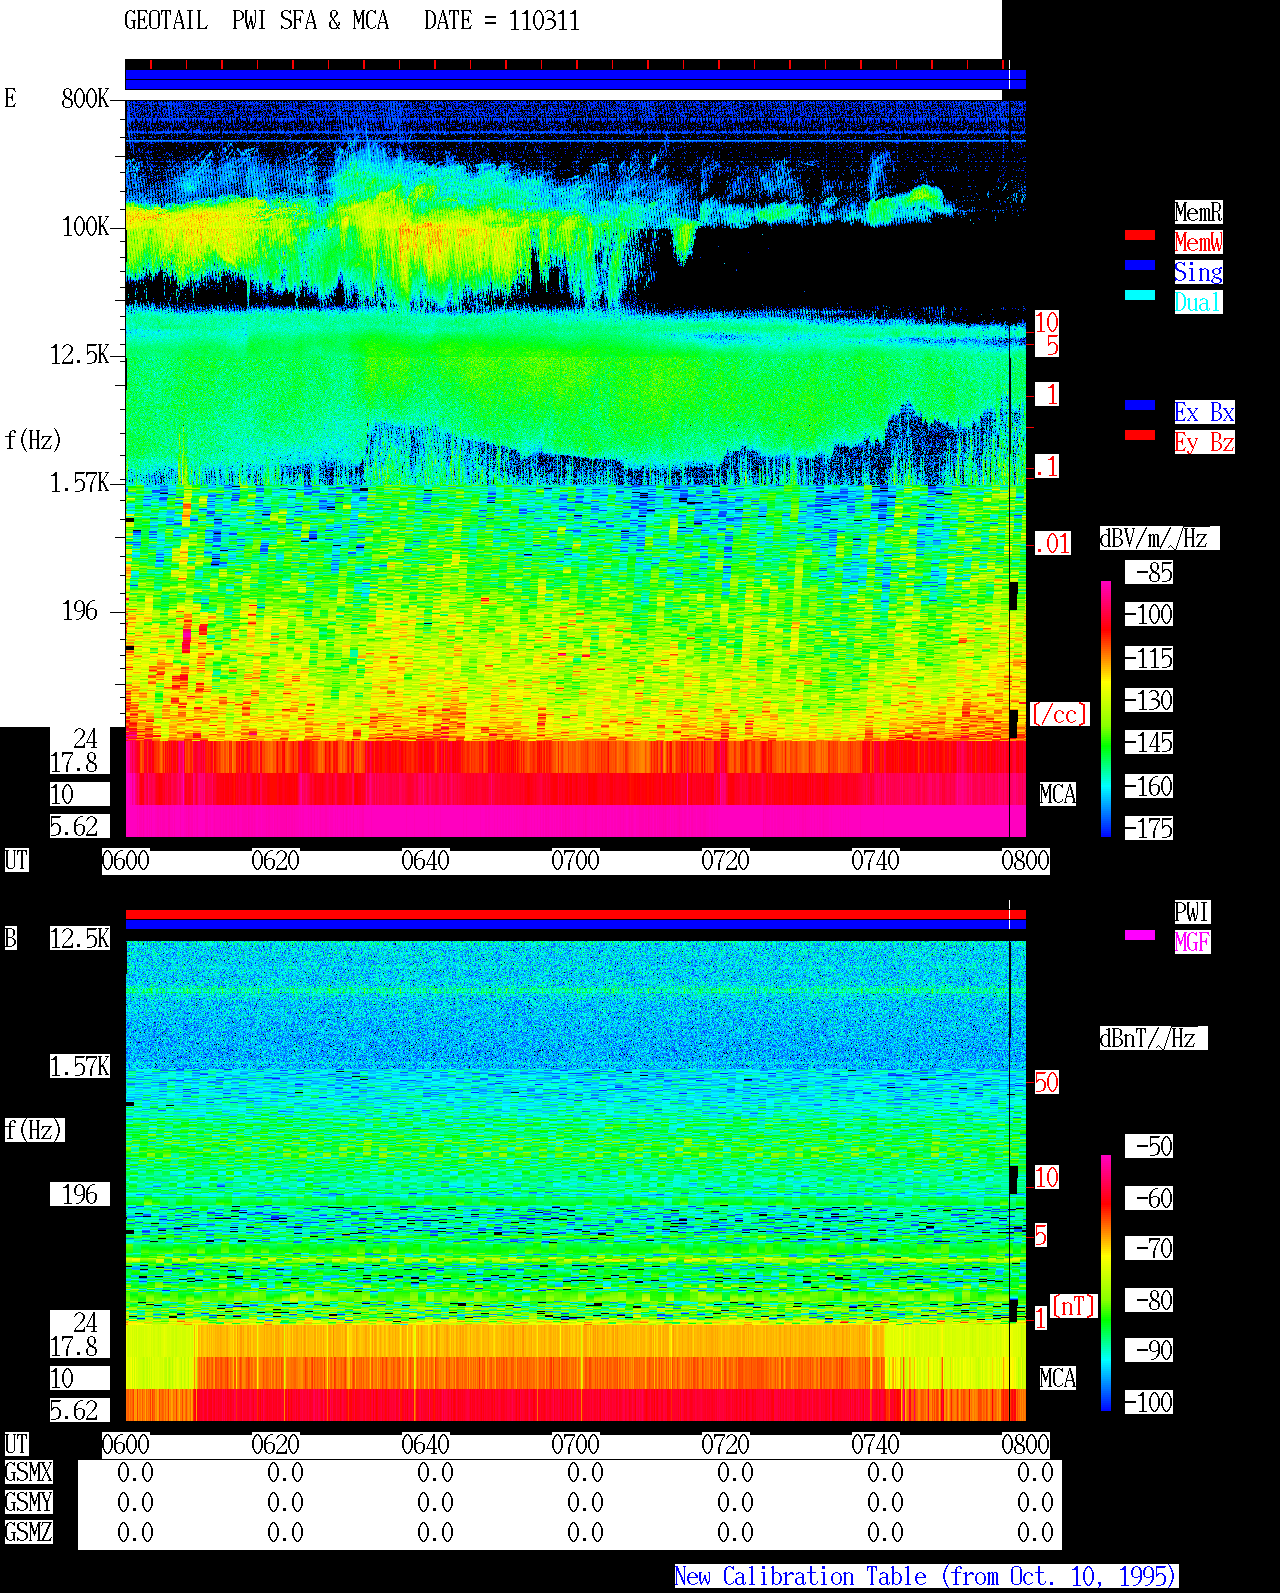The width and height of the screenshot is (1280, 1593).
Task: Click the "GEOTAIL PWI SFA & MCA" title text
Action: 257,21
